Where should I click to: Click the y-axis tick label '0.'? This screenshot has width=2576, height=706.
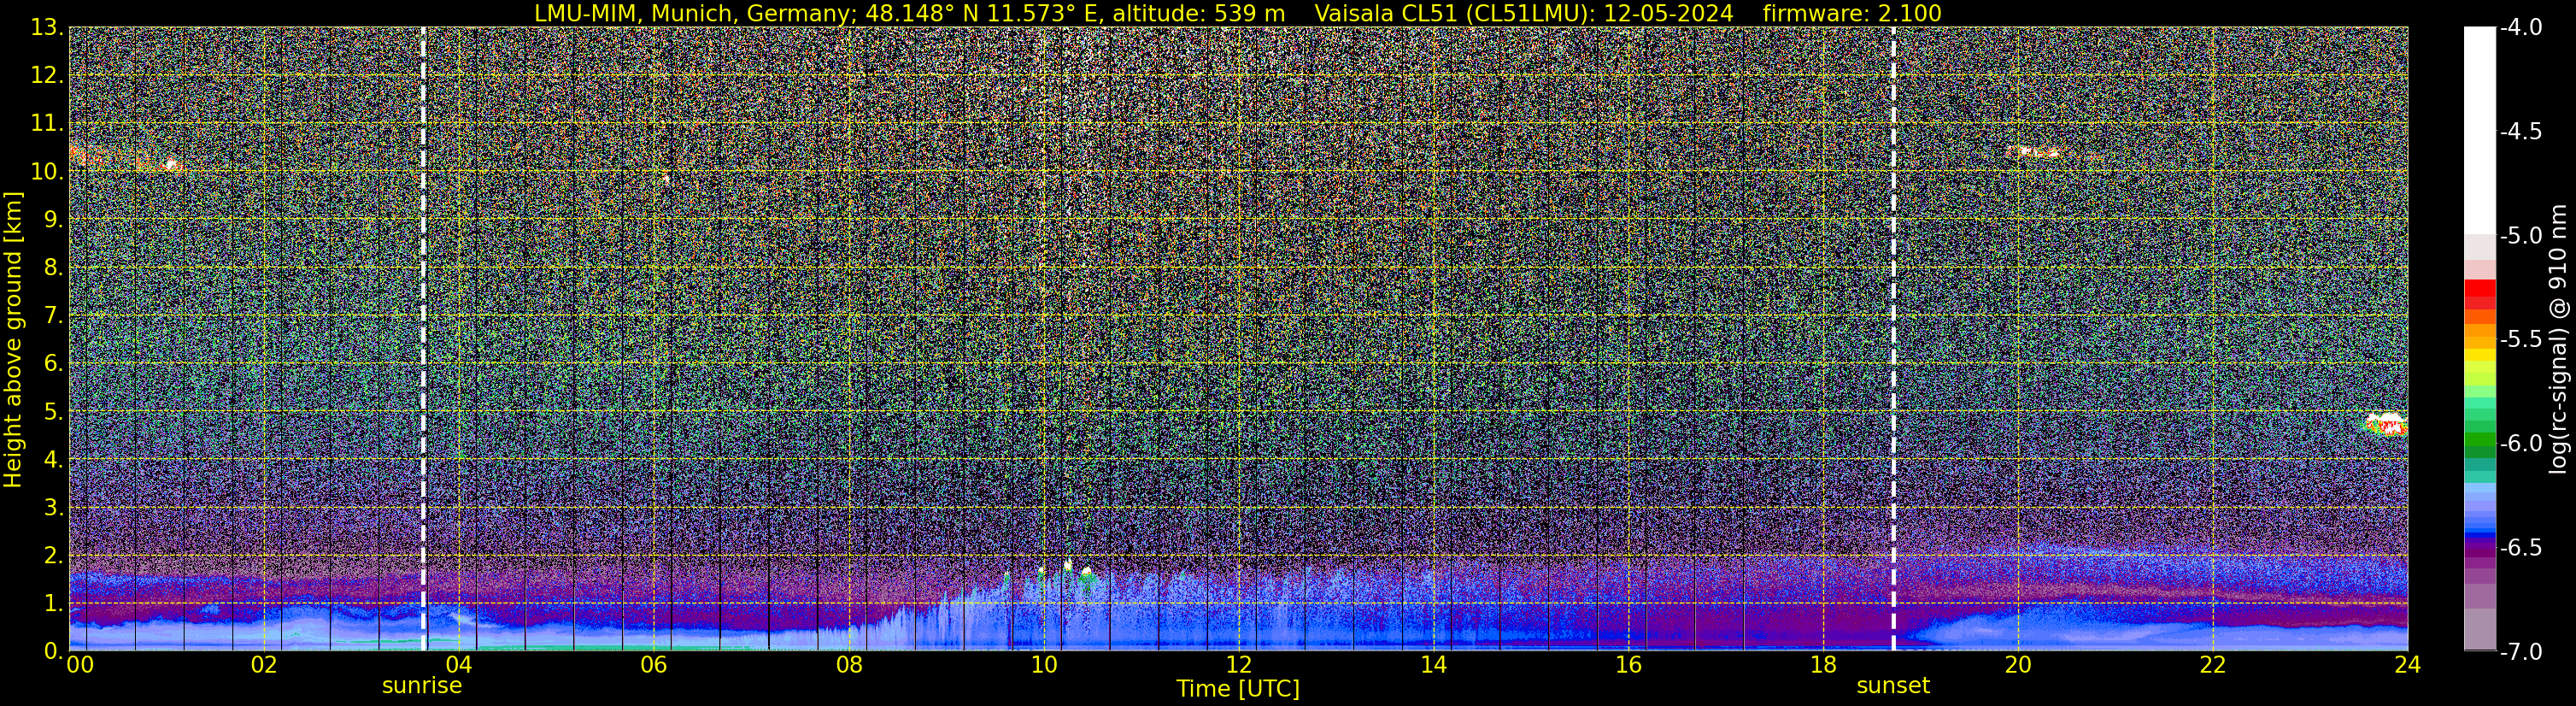pyautogui.click(x=53, y=652)
